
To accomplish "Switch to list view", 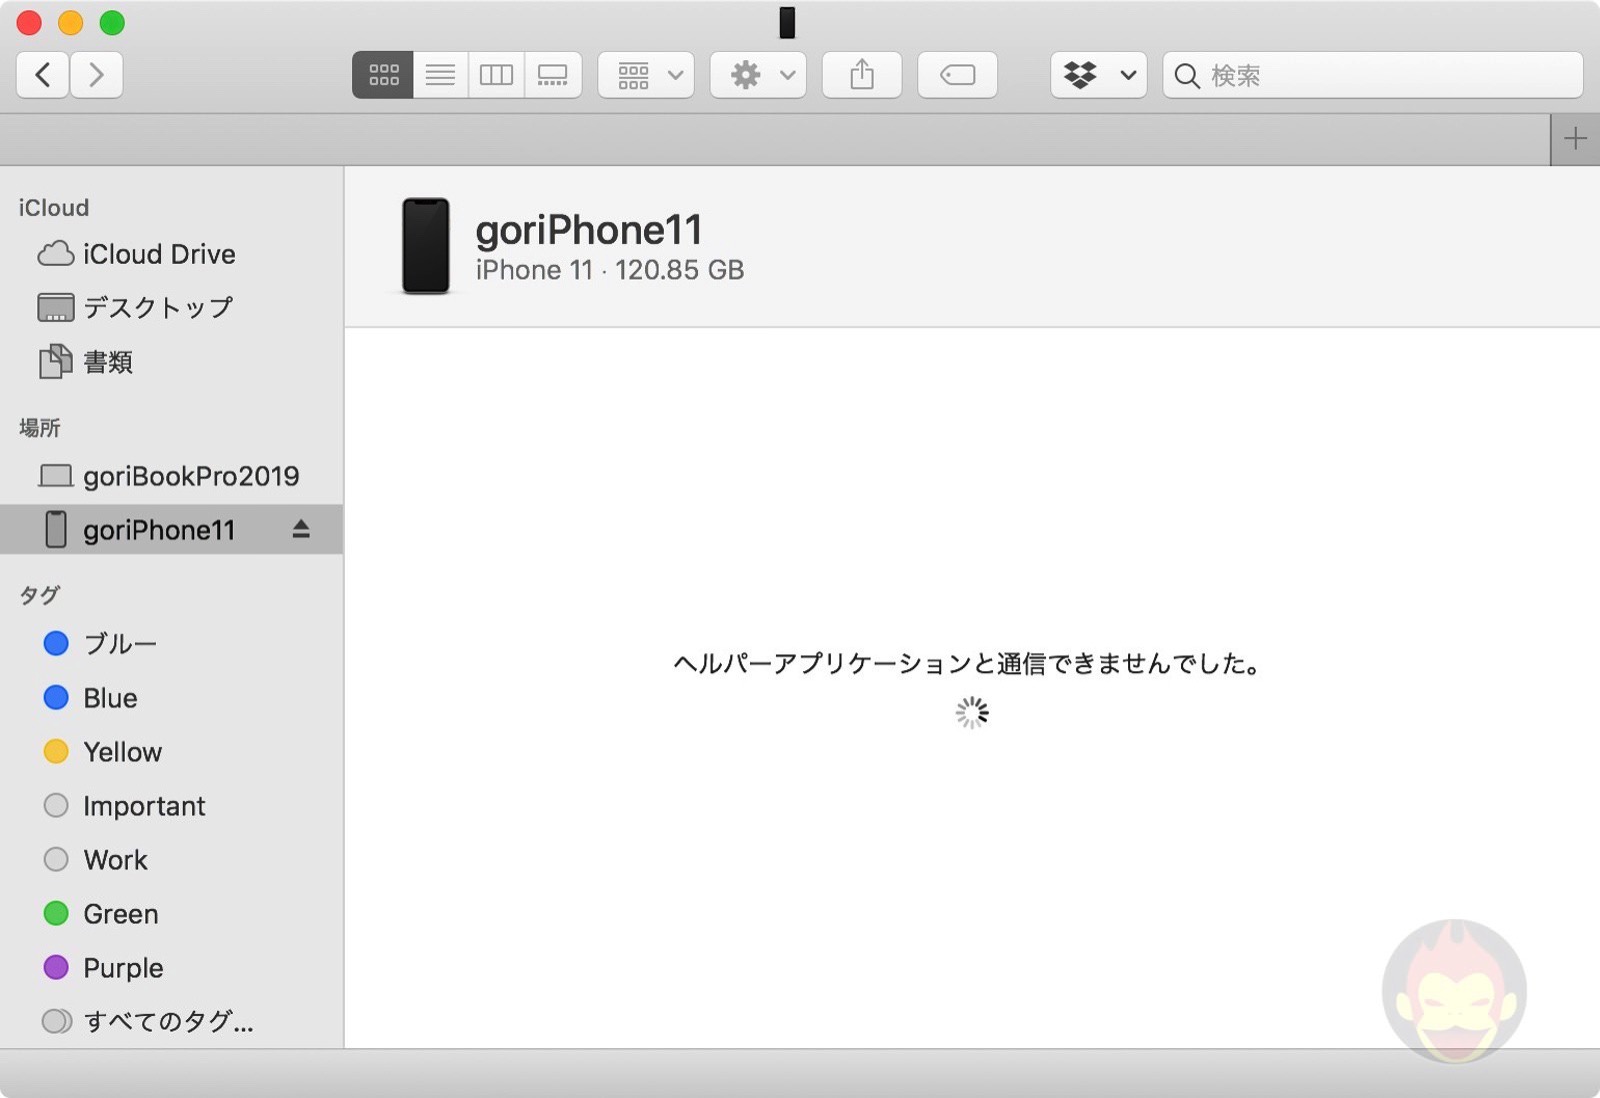I will tap(440, 75).
